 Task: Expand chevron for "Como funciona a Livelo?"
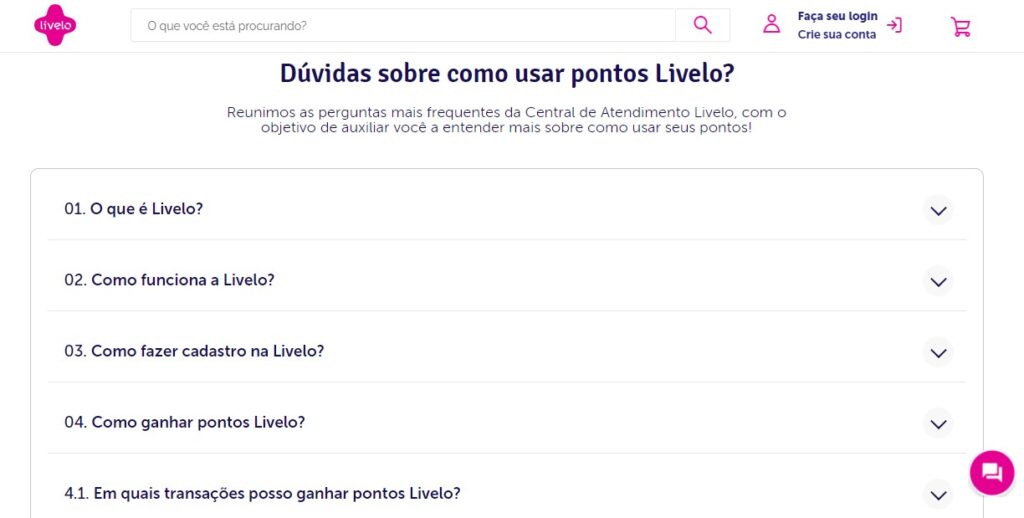coord(937,281)
